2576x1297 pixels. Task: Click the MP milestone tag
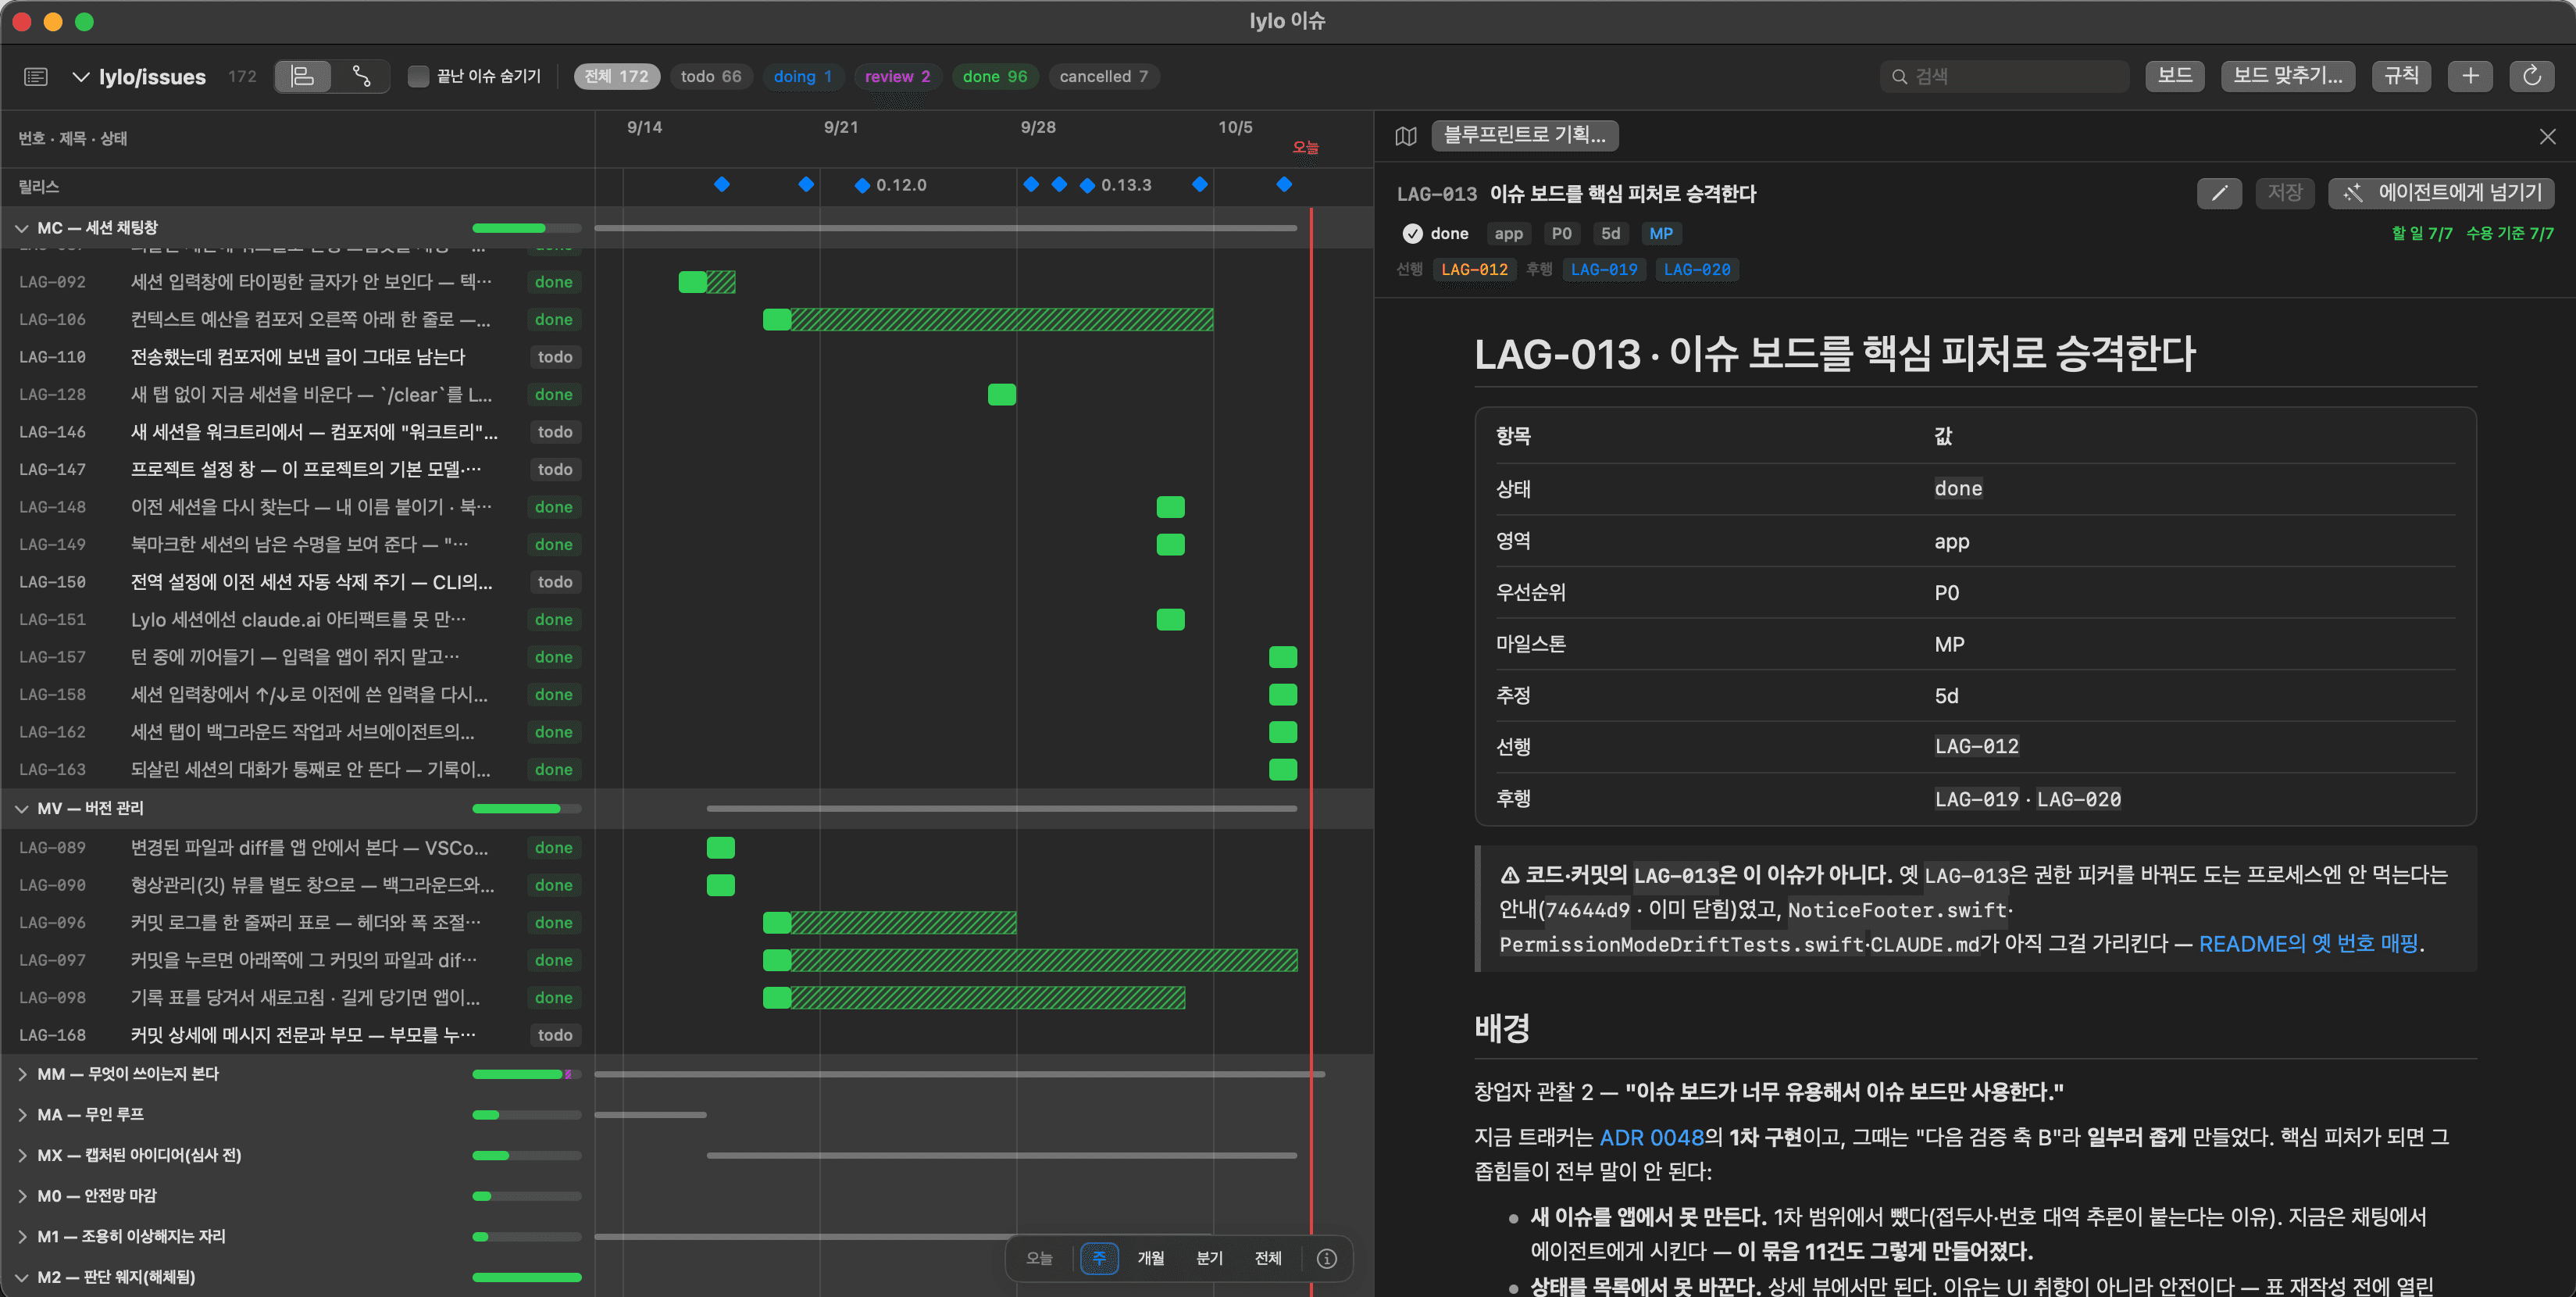1661,233
